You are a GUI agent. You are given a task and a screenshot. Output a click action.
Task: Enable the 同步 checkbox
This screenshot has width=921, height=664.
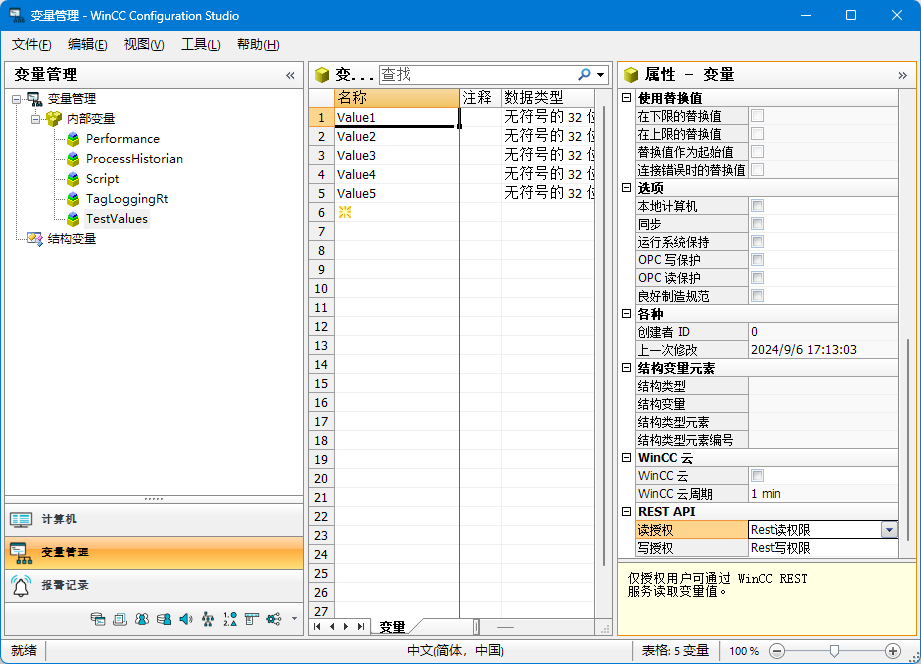pyautogui.click(x=758, y=224)
